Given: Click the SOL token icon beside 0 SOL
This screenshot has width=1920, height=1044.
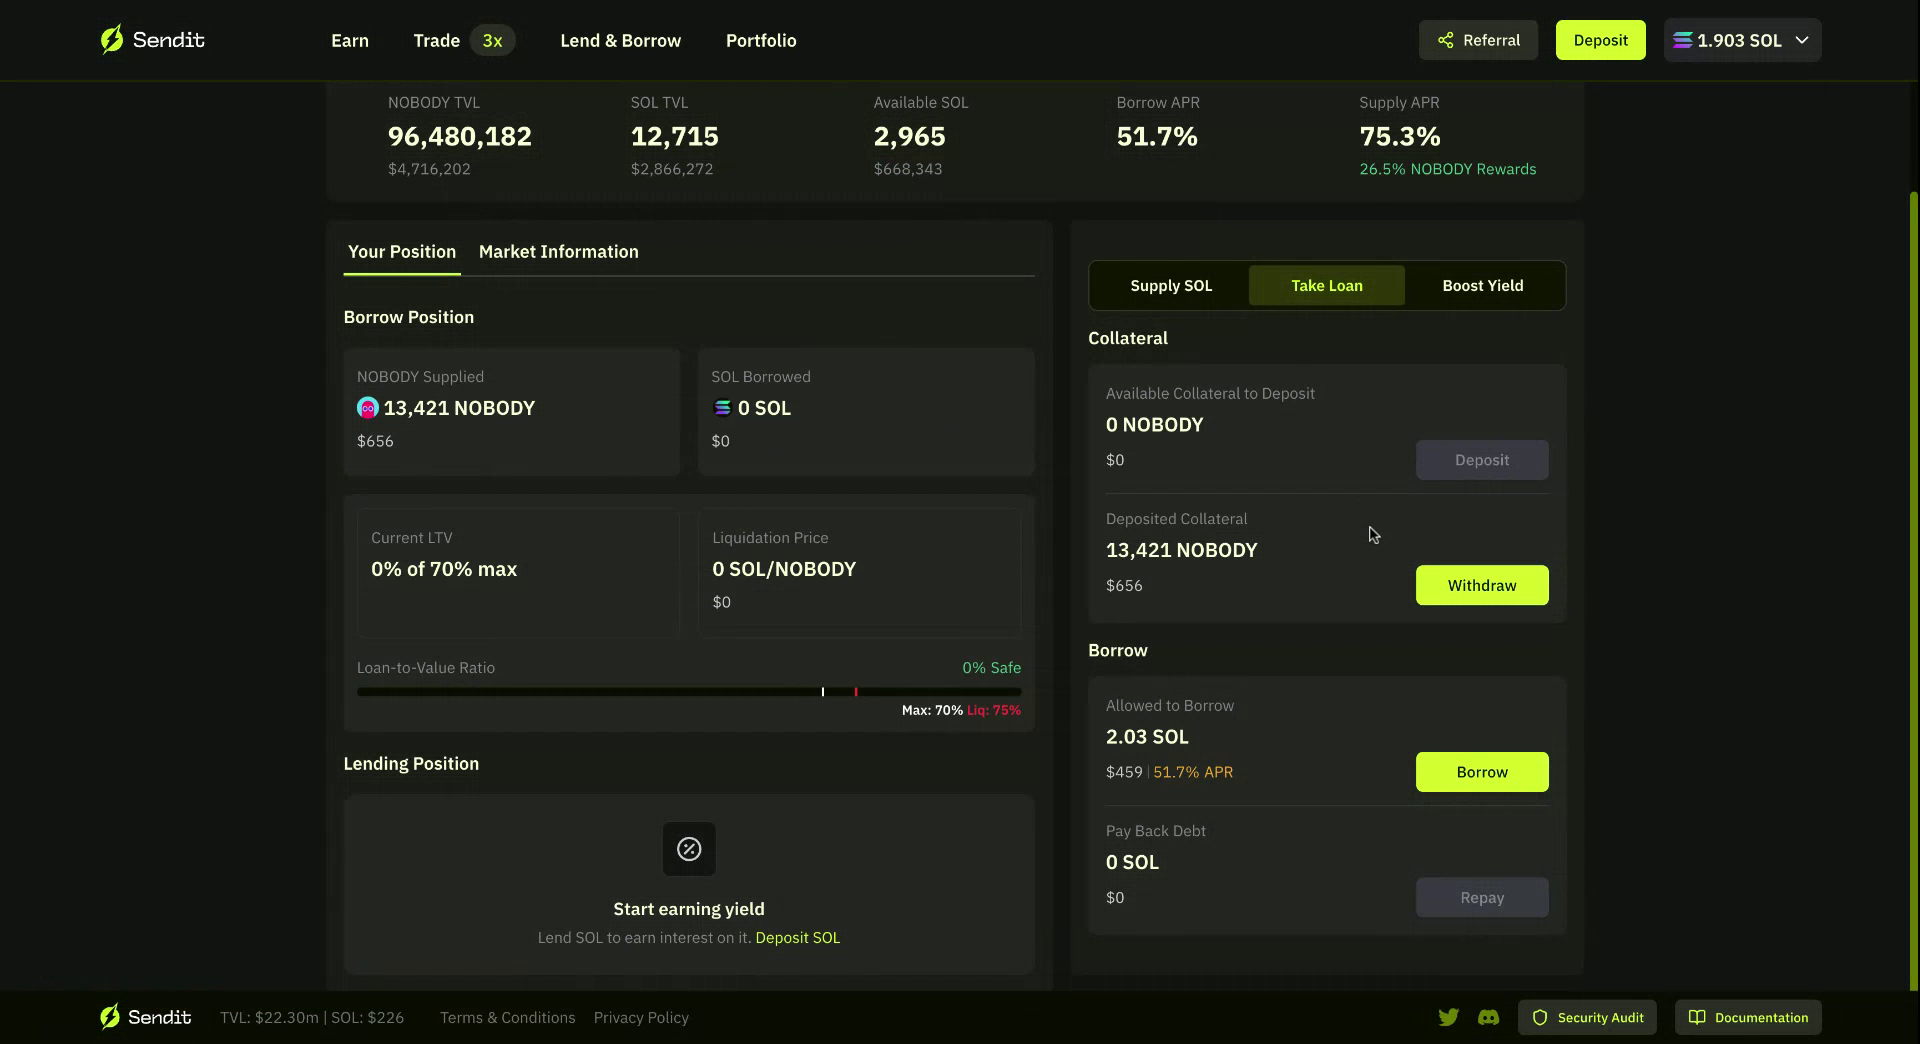Looking at the screenshot, I should 722,408.
